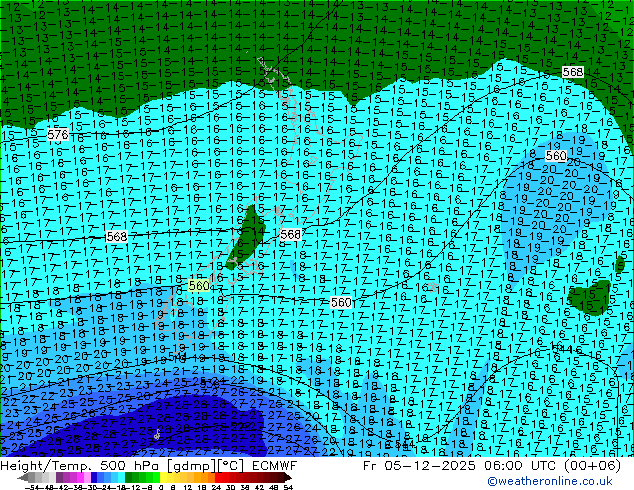Select the 568 label left of the green island
Screen dimensions: 634x490
coord(116,237)
